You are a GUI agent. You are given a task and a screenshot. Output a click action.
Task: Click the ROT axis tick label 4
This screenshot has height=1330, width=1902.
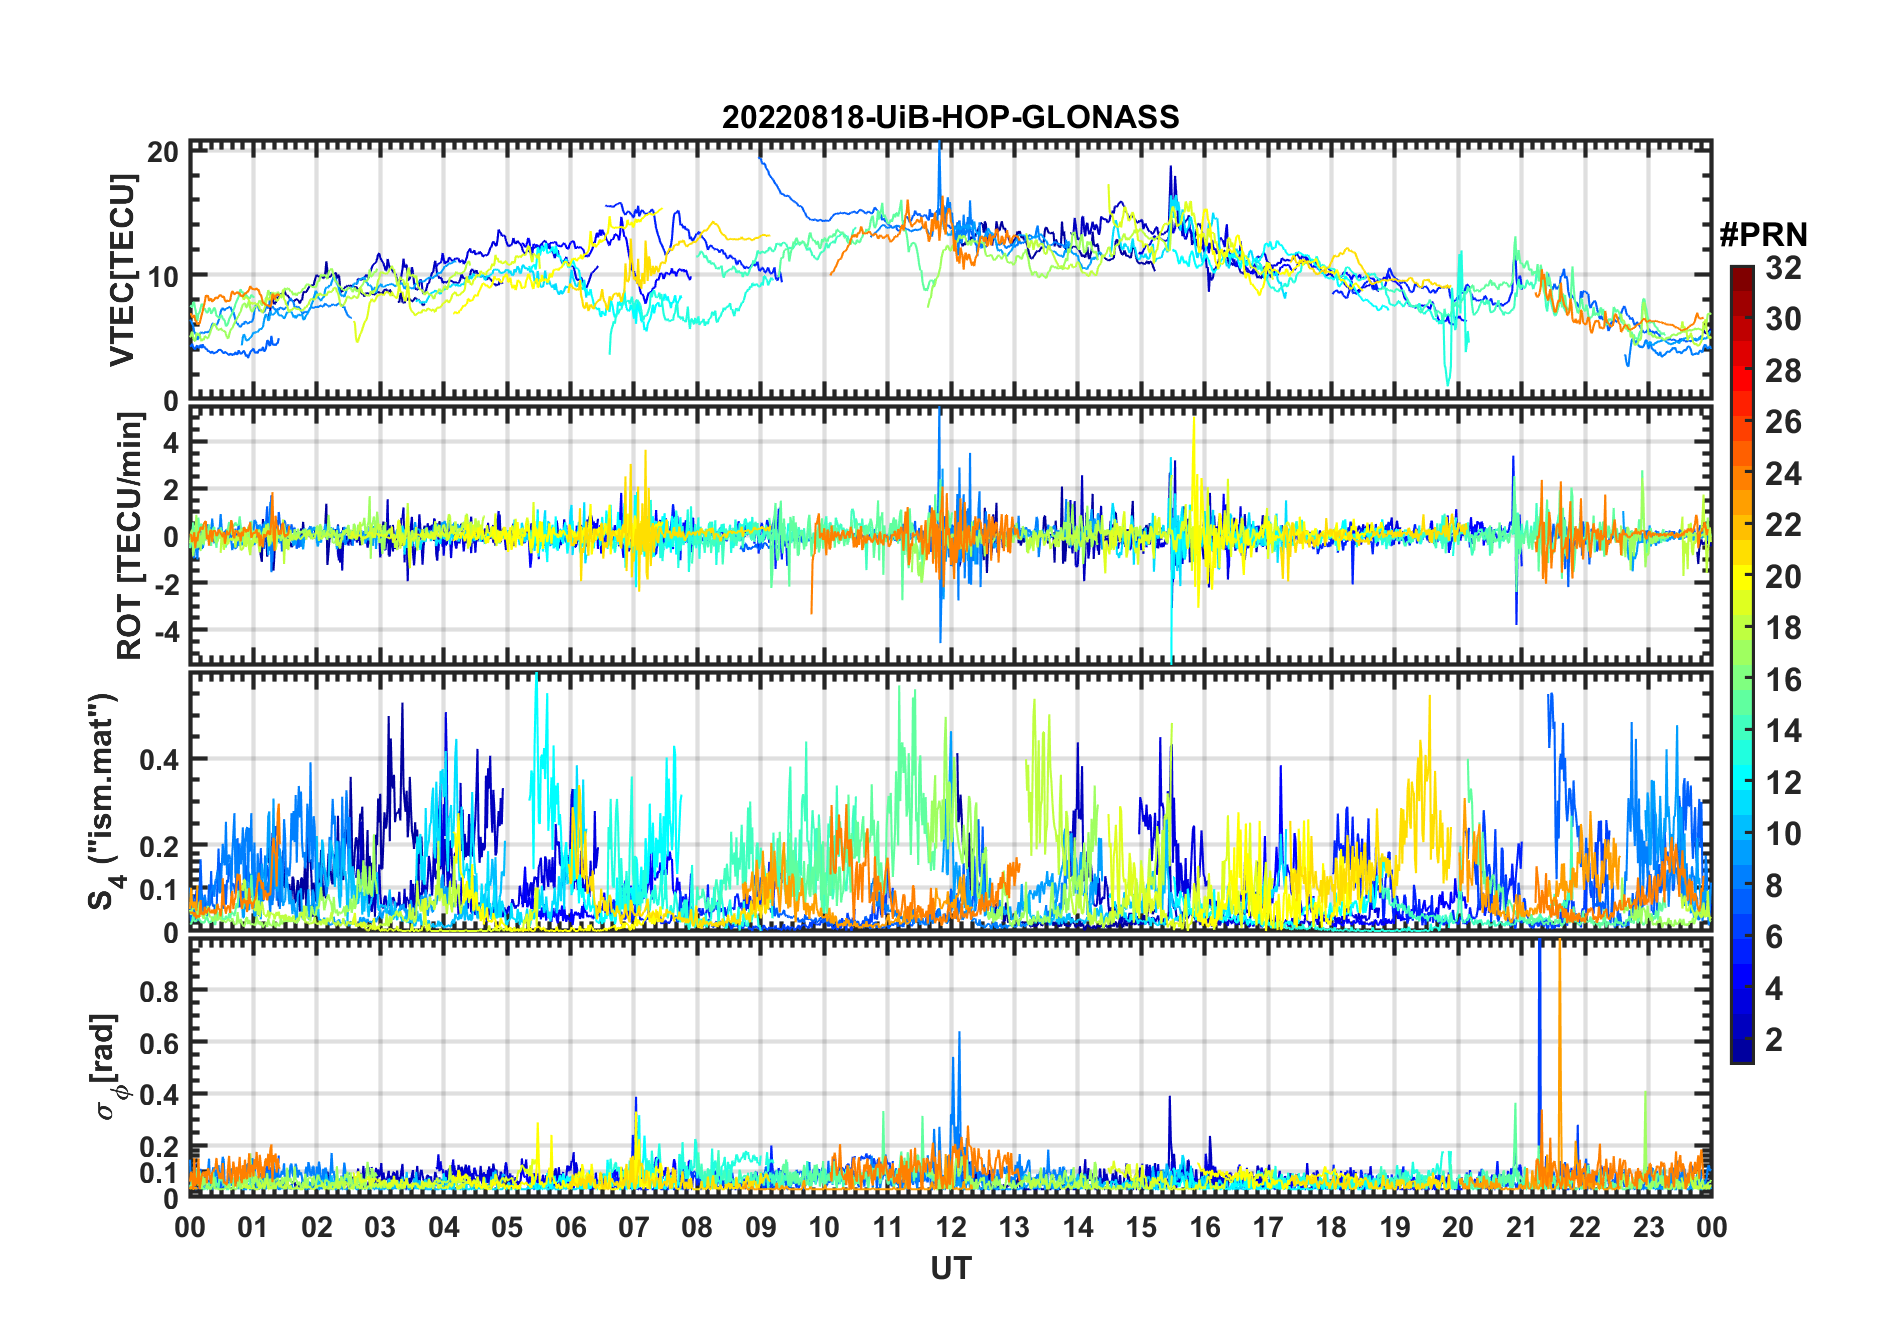point(171,442)
